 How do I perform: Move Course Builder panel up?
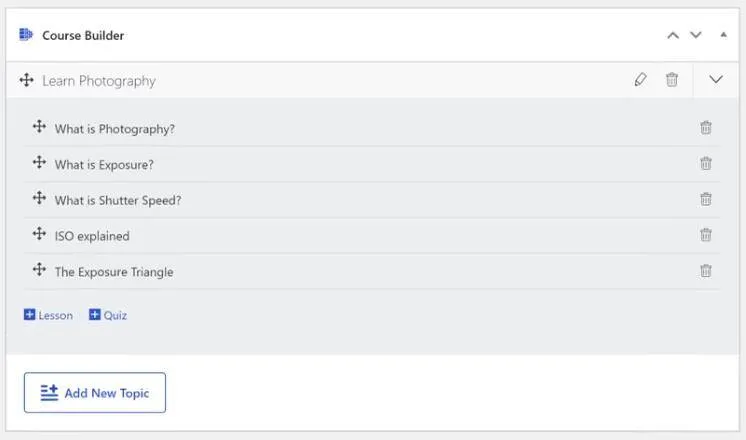coord(673,35)
